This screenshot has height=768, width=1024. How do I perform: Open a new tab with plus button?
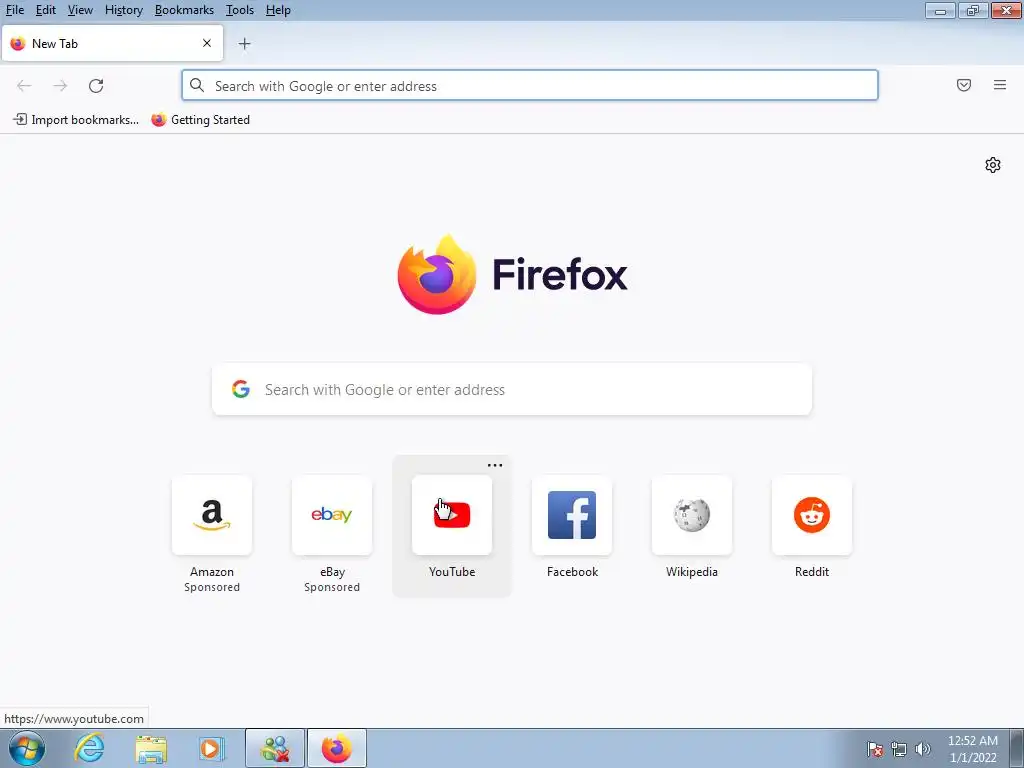coord(244,44)
